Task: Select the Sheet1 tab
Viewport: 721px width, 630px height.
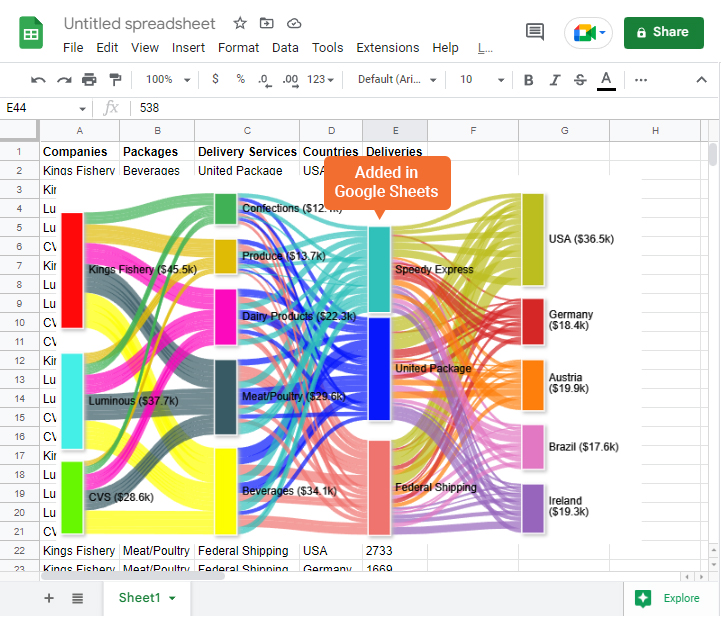Action: [x=147, y=598]
